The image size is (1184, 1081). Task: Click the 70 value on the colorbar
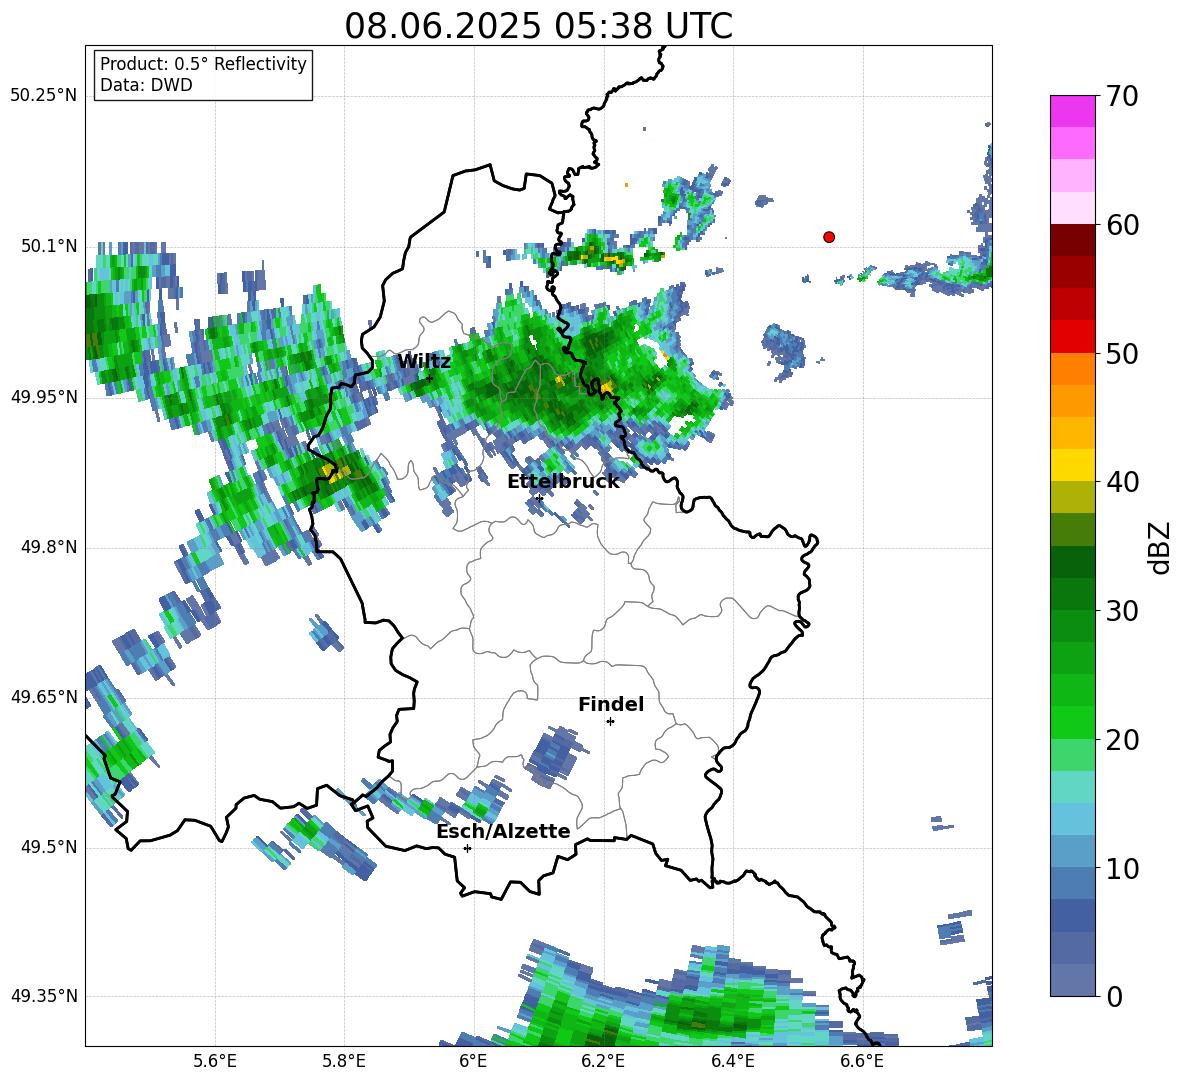[x=1121, y=97]
